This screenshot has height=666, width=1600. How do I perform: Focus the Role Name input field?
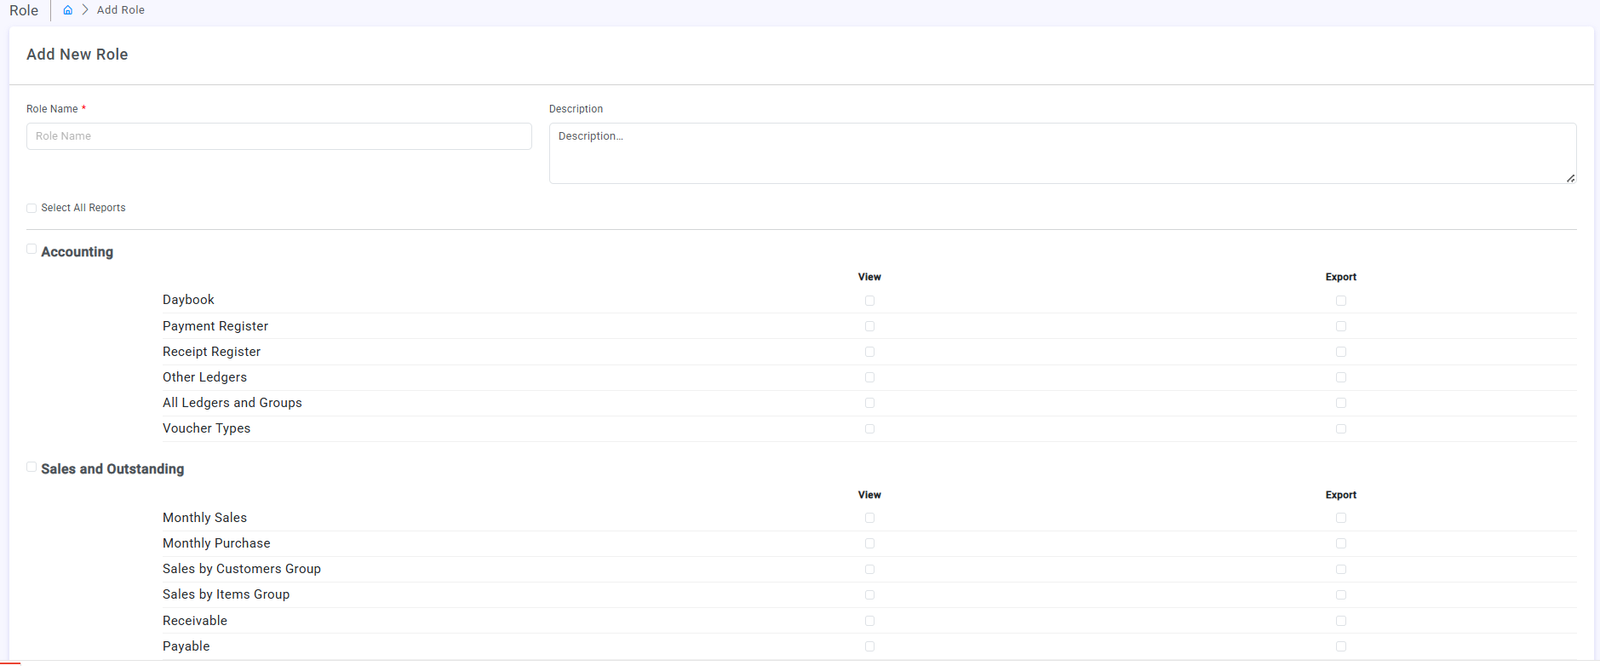[x=278, y=136]
